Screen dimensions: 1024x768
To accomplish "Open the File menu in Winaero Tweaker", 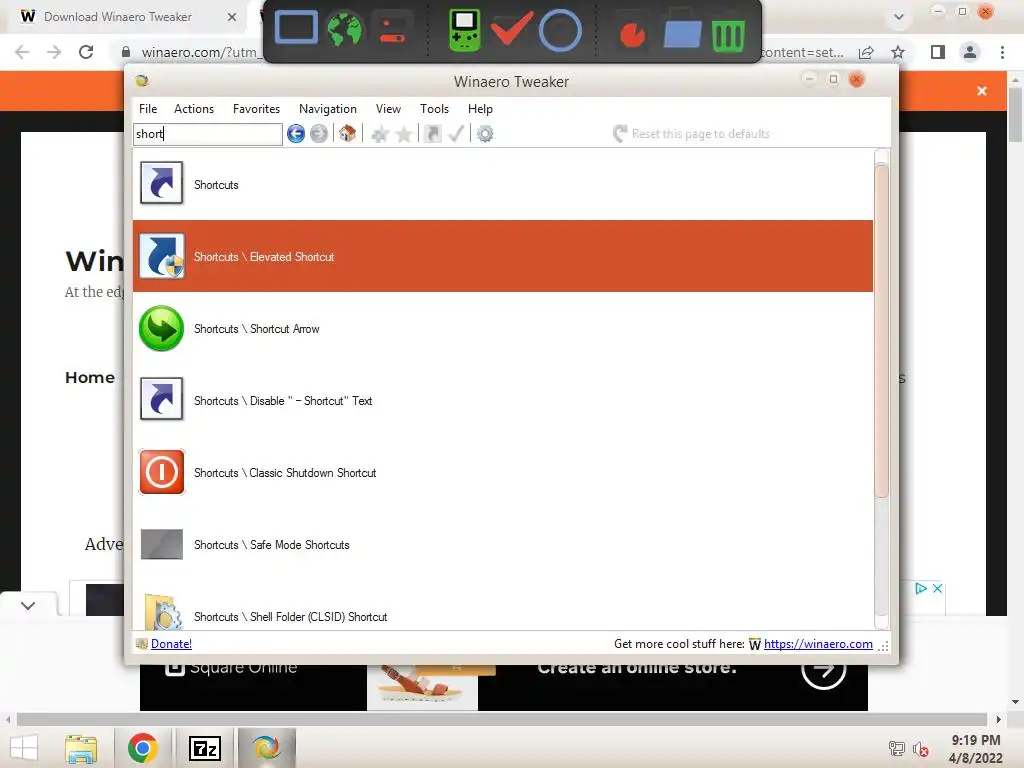I will pos(148,109).
